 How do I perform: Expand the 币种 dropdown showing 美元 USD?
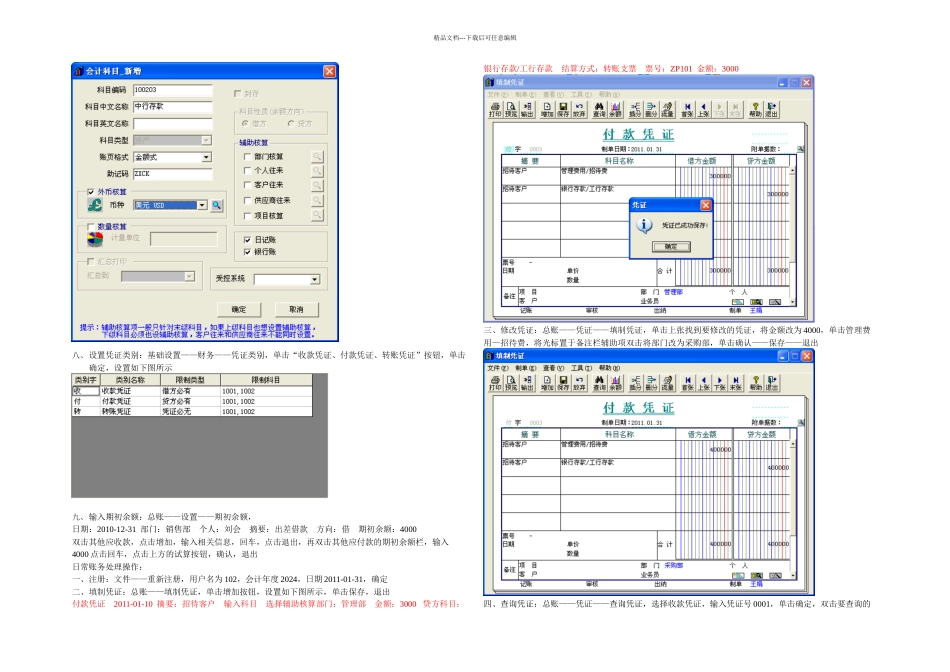coord(202,205)
